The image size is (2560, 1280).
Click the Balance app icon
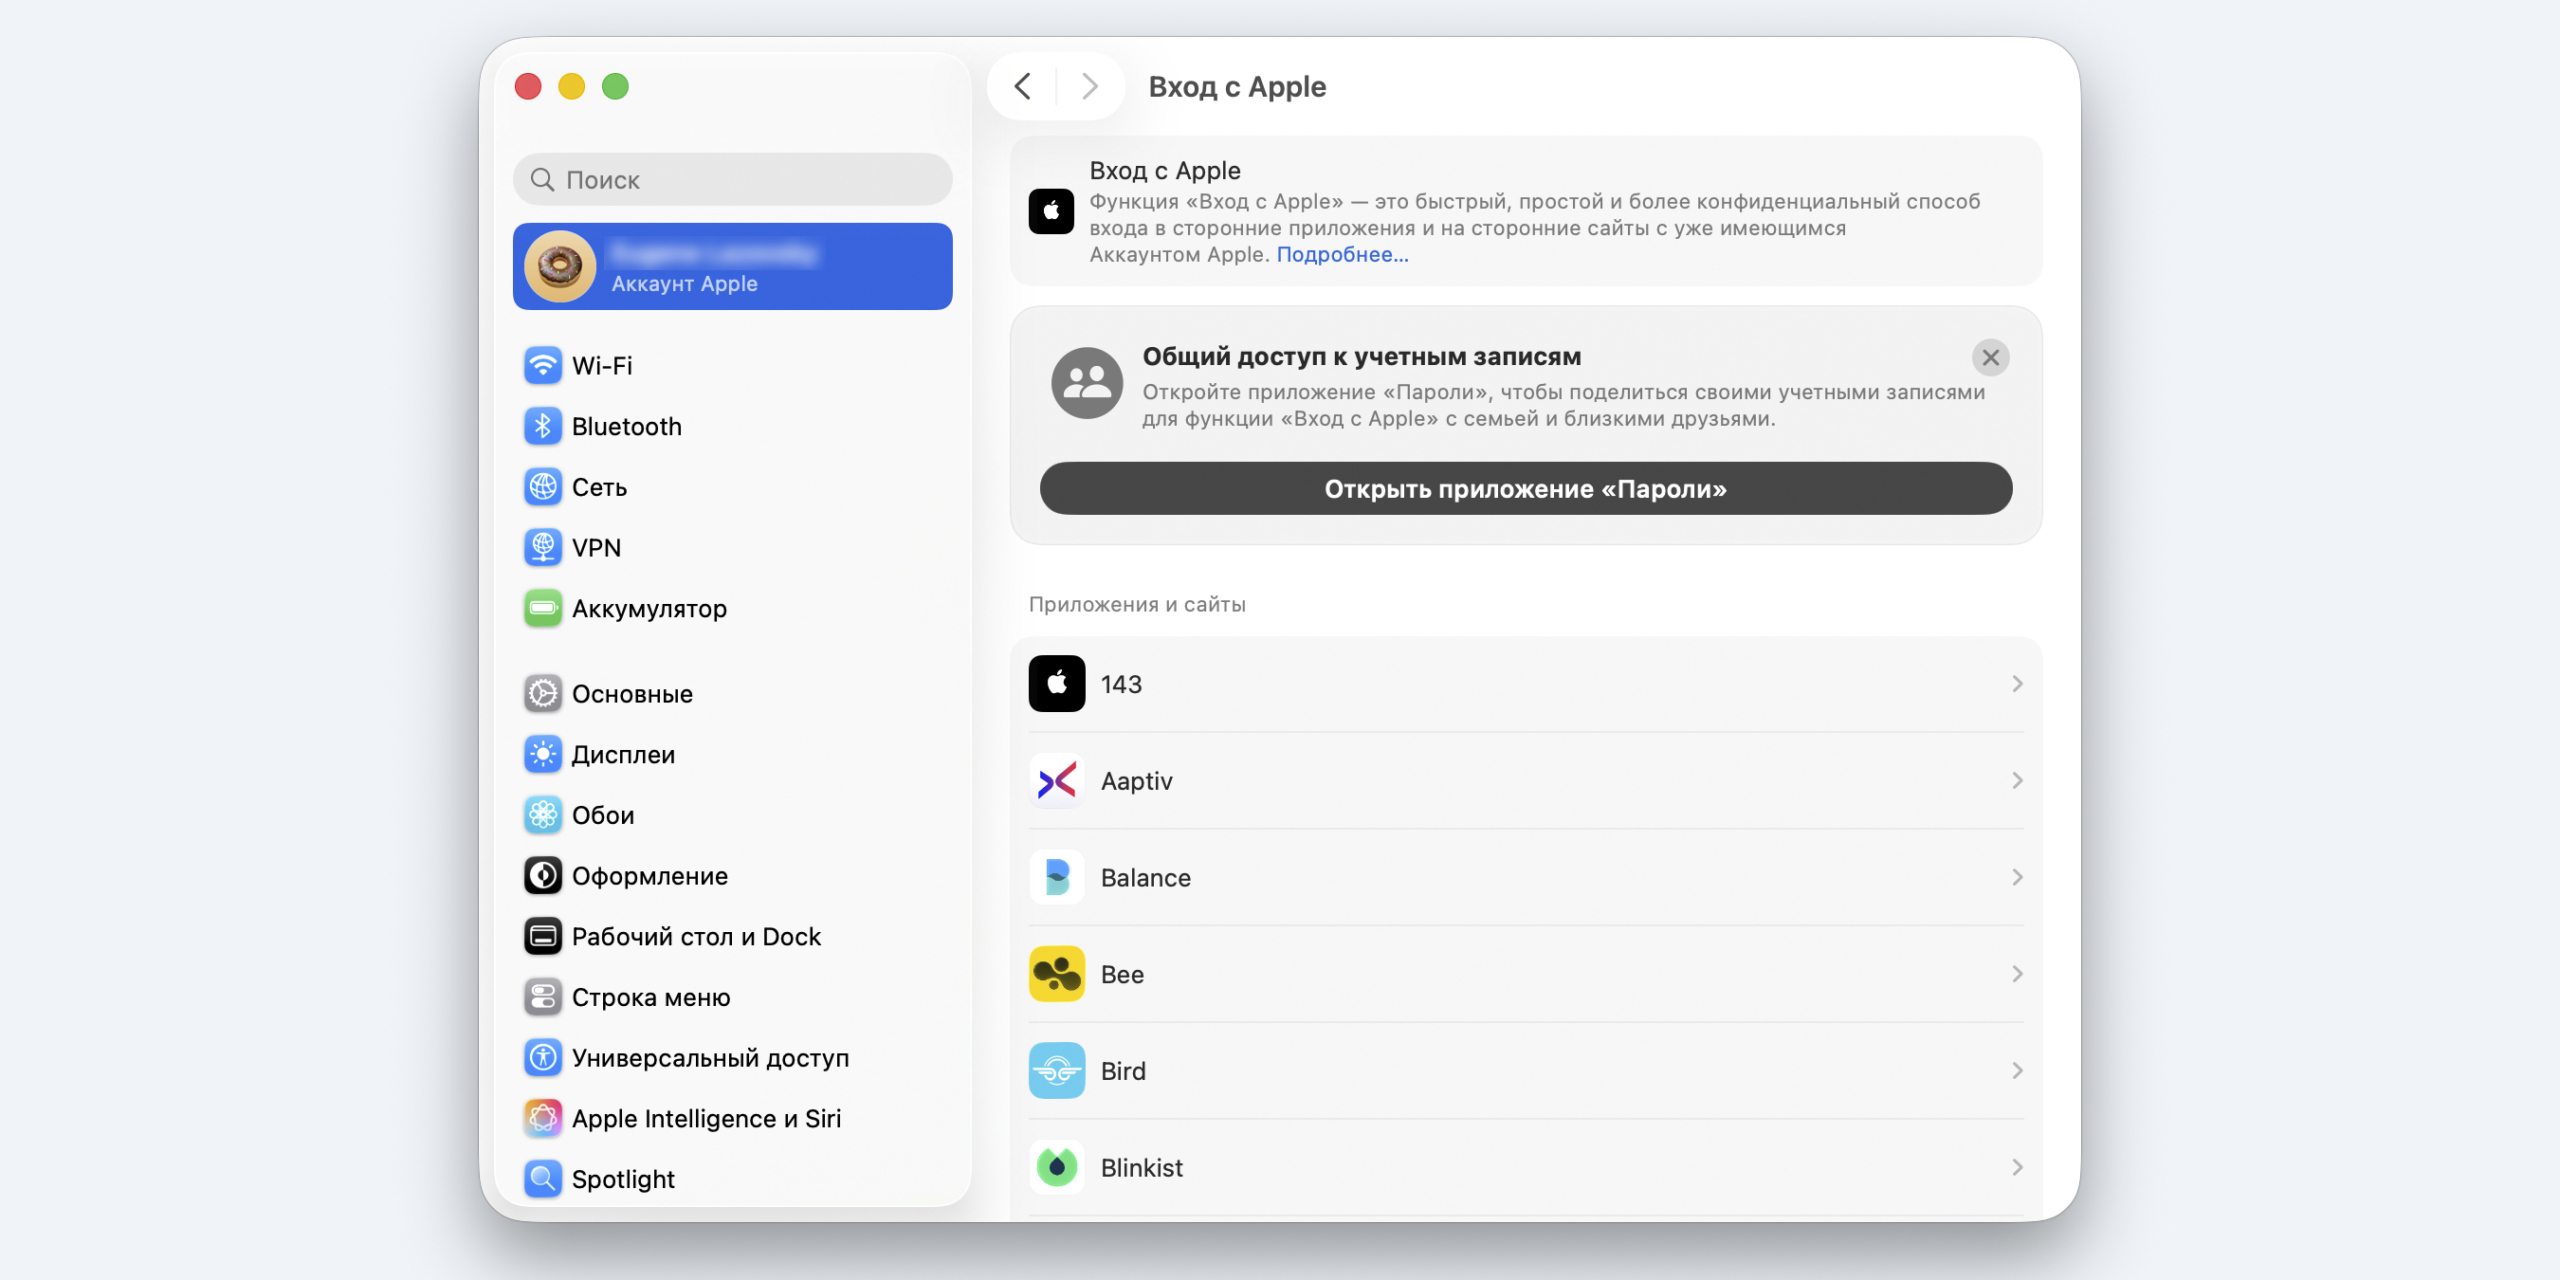(x=1057, y=878)
